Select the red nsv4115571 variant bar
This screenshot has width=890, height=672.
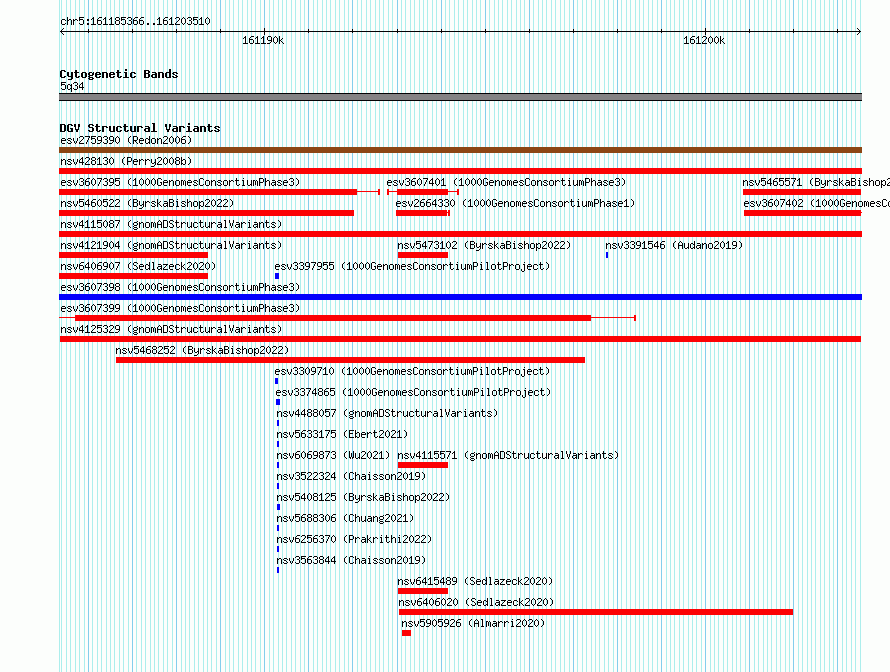pyautogui.click(x=423, y=465)
